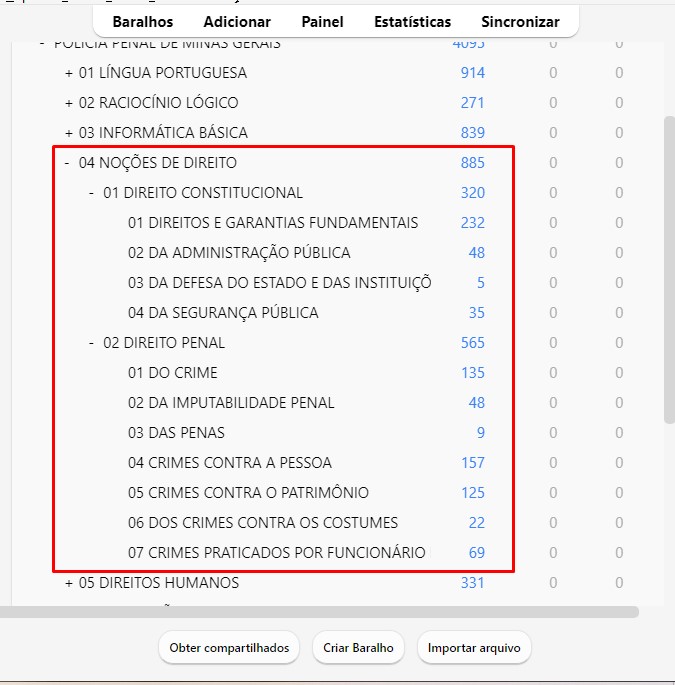Expand the 02 RACIOCÍNIO LÓGICO deck
The image size is (675, 685).
[x=69, y=103]
